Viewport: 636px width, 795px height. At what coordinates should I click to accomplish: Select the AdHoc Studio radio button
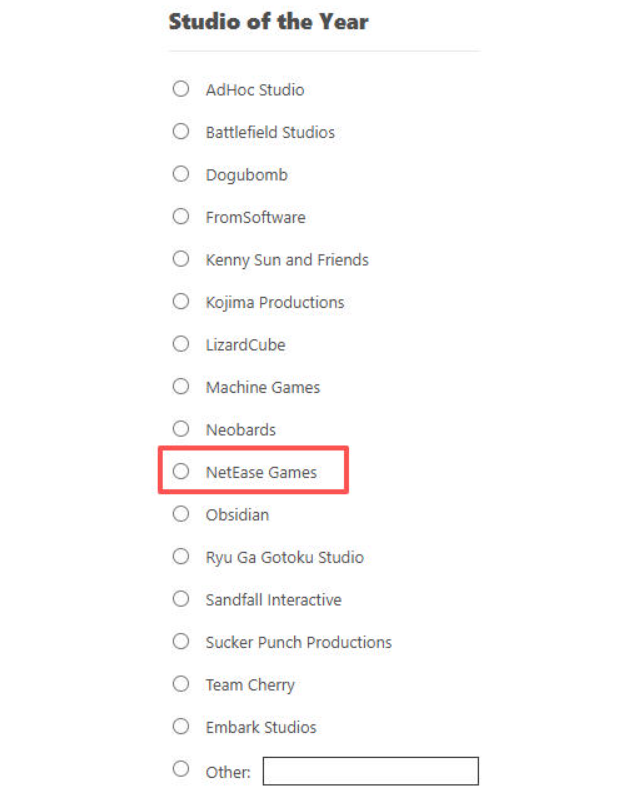click(x=181, y=89)
